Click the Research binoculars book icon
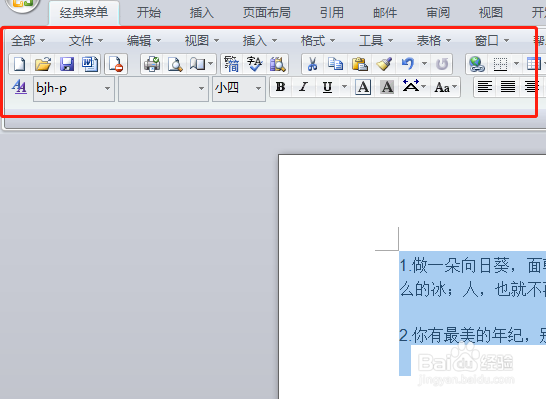546x399 pixels. pos(278,64)
